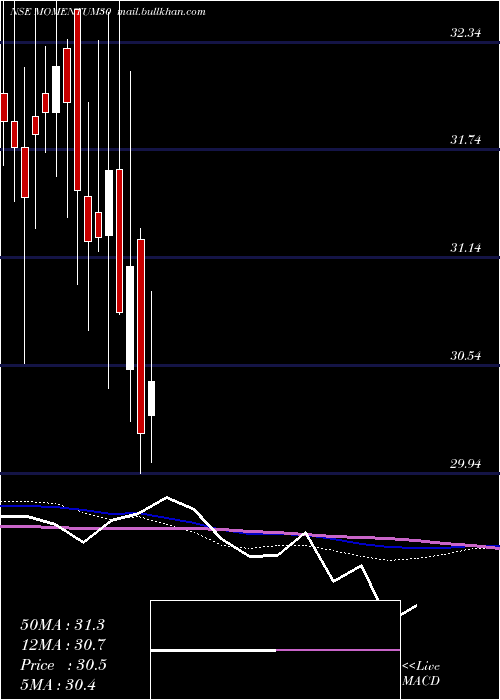Viewport: 500px width, 700px height.
Task: Click the last white candlestick near 30.54
Action: click(151, 398)
